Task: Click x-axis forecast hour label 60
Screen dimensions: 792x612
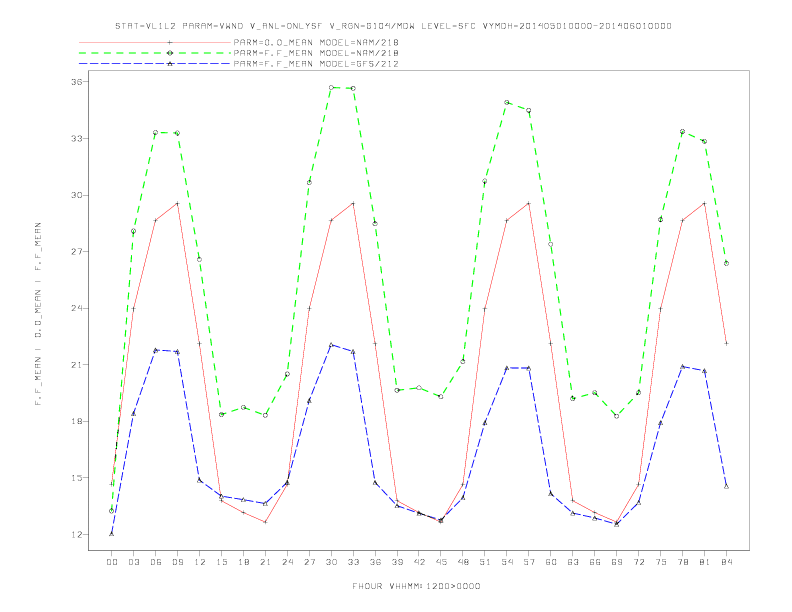Action: click(551, 562)
